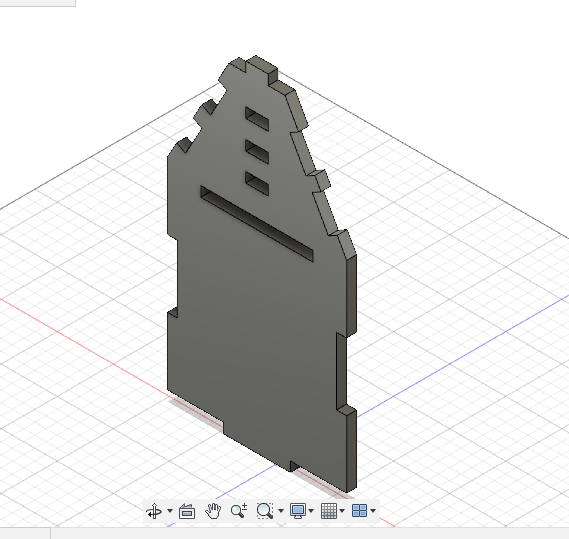Viewport: 569px width, 539px height.
Task: Expand the Viewports dropdown arrow
Action: (x=373, y=511)
